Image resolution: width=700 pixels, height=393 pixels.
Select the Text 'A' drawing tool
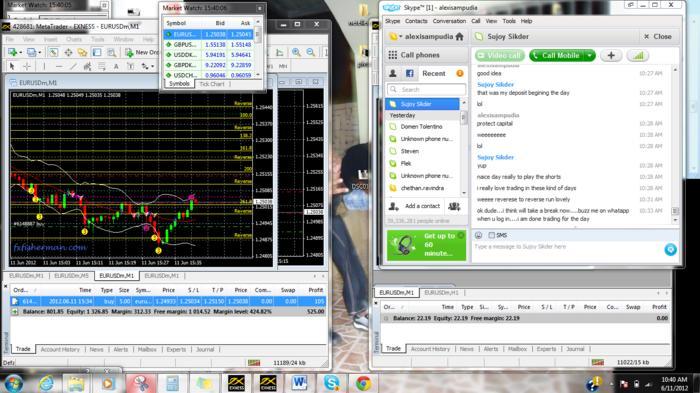[x=116, y=66]
